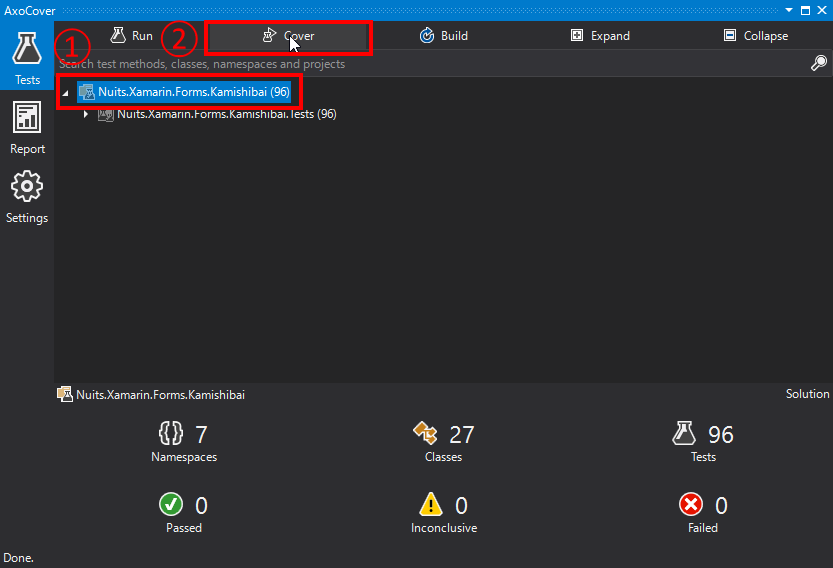
Task: Focus the test search input field
Action: click(430, 64)
